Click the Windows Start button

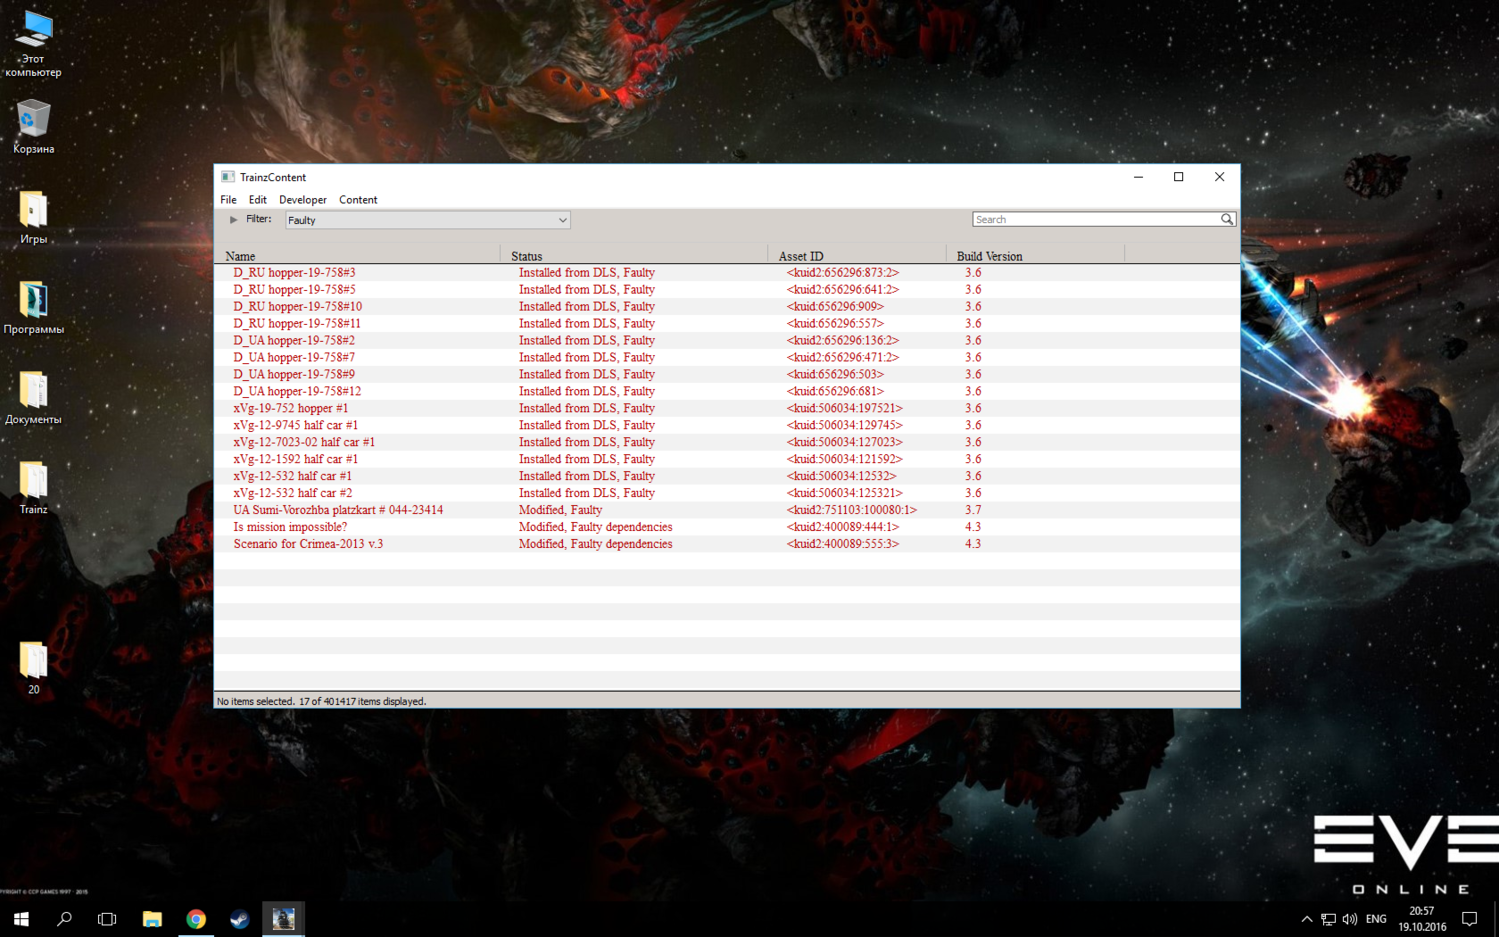(21, 919)
